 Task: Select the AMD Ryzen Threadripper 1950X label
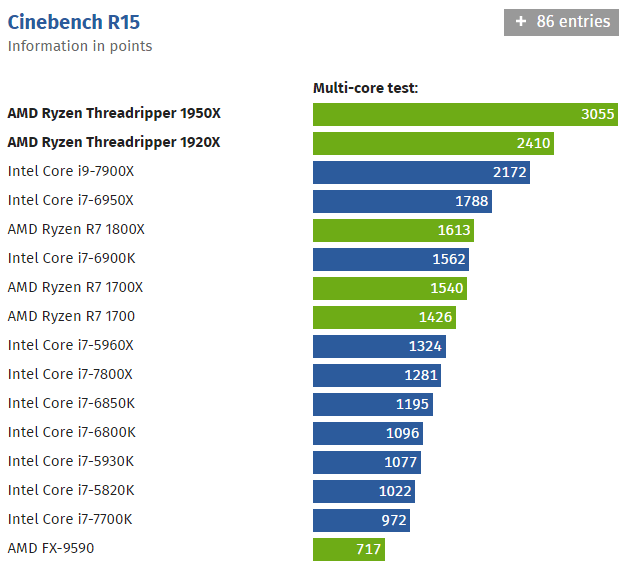[114, 113]
